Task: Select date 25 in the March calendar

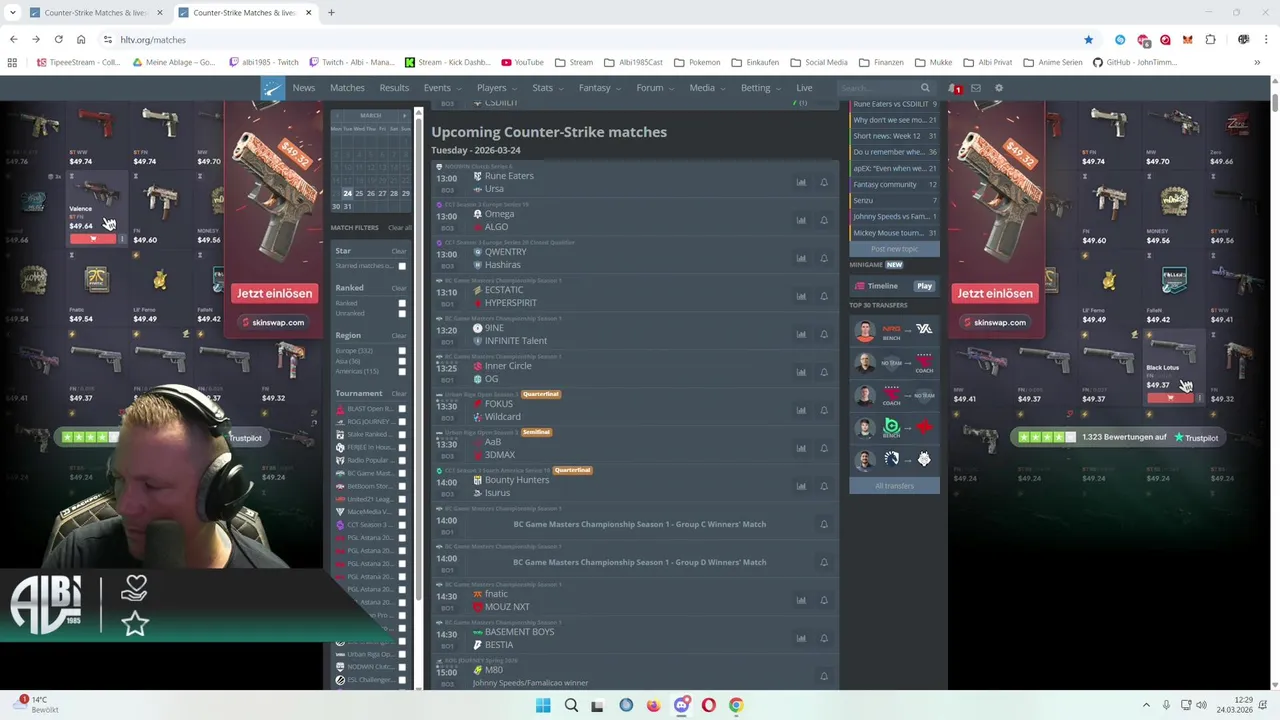Action: pos(359,194)
